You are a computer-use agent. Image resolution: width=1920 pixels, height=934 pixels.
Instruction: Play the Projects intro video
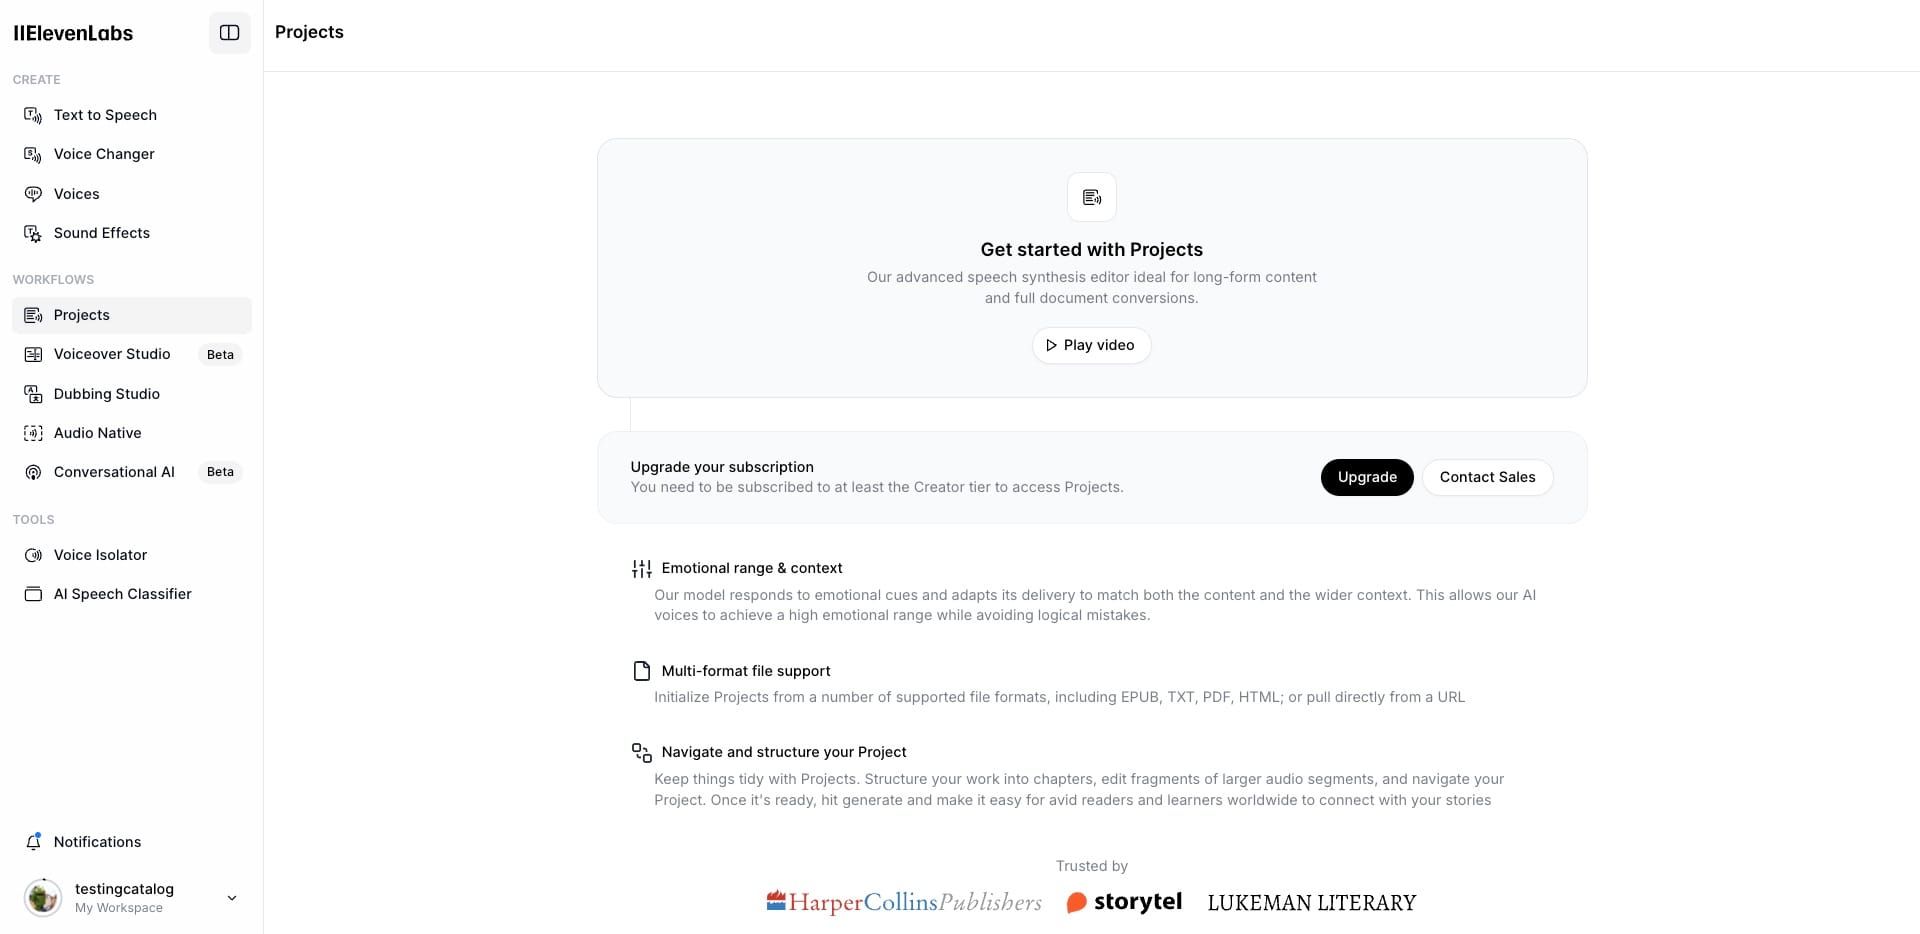(1091, 345)
